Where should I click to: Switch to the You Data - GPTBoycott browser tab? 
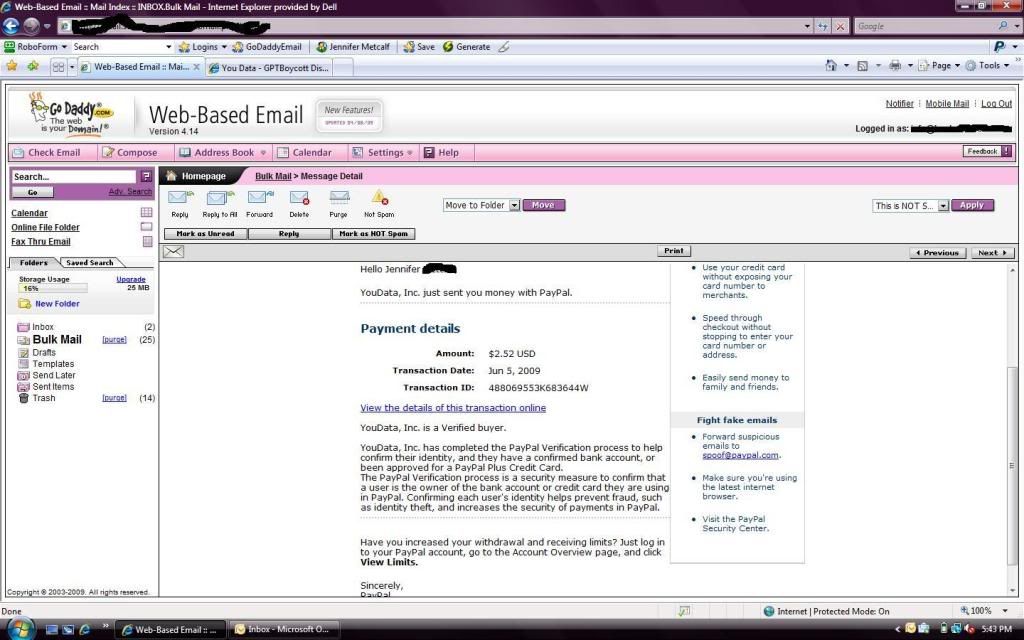coord(268,67)
